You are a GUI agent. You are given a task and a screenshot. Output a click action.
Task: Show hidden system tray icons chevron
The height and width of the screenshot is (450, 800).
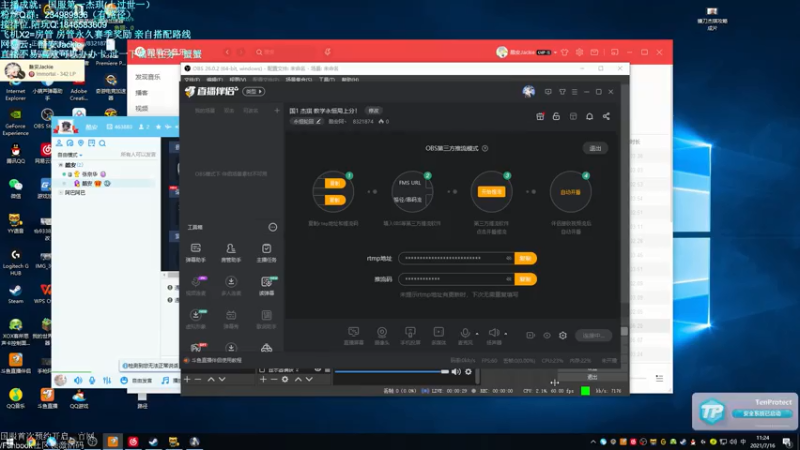click(x=593, y=442)
